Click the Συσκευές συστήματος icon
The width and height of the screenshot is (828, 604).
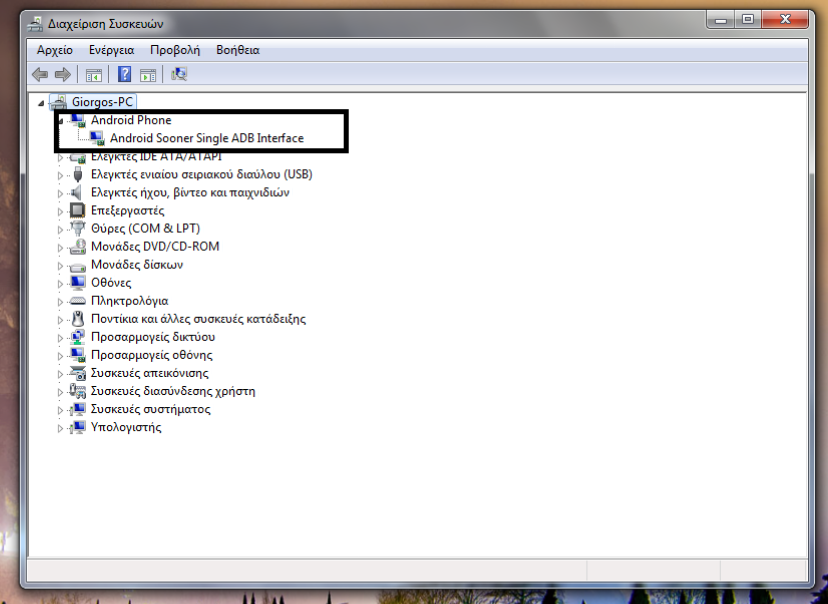[78, 409]
